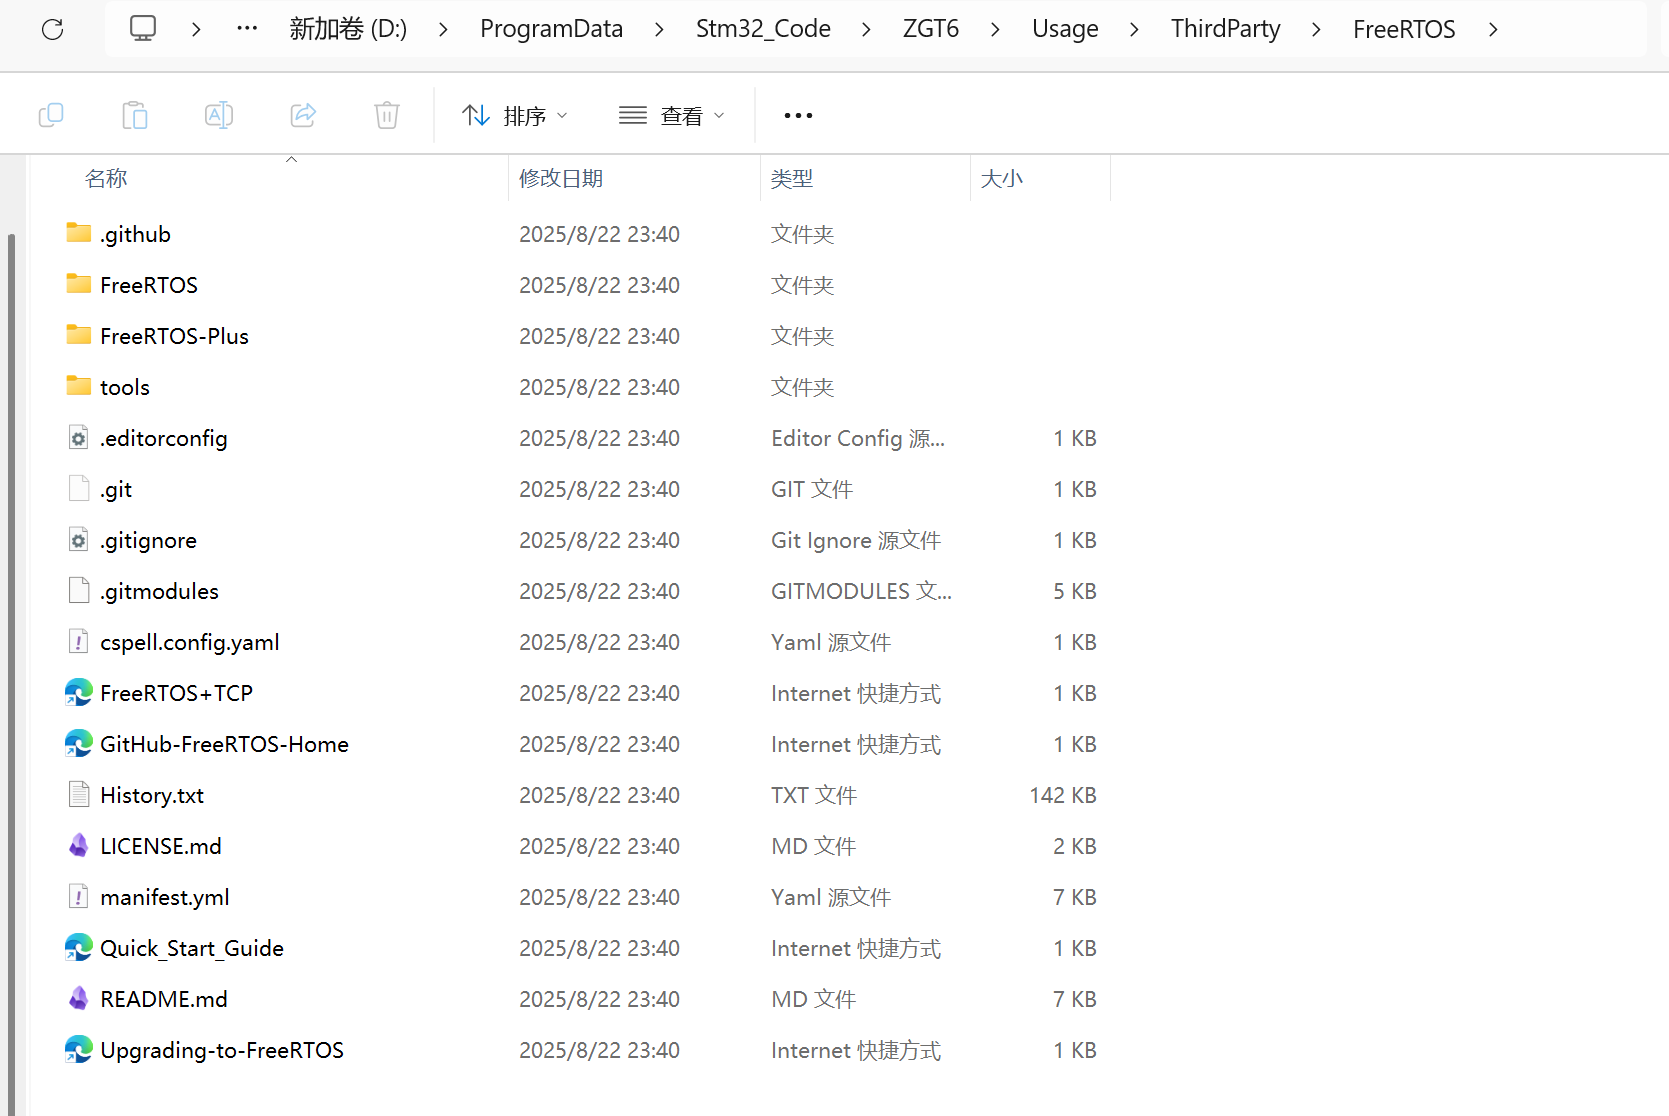Expand chevron after Stm32_Code breadcrumb
The width and height of the screenshot is (1669, 1116).
[866, 30]
